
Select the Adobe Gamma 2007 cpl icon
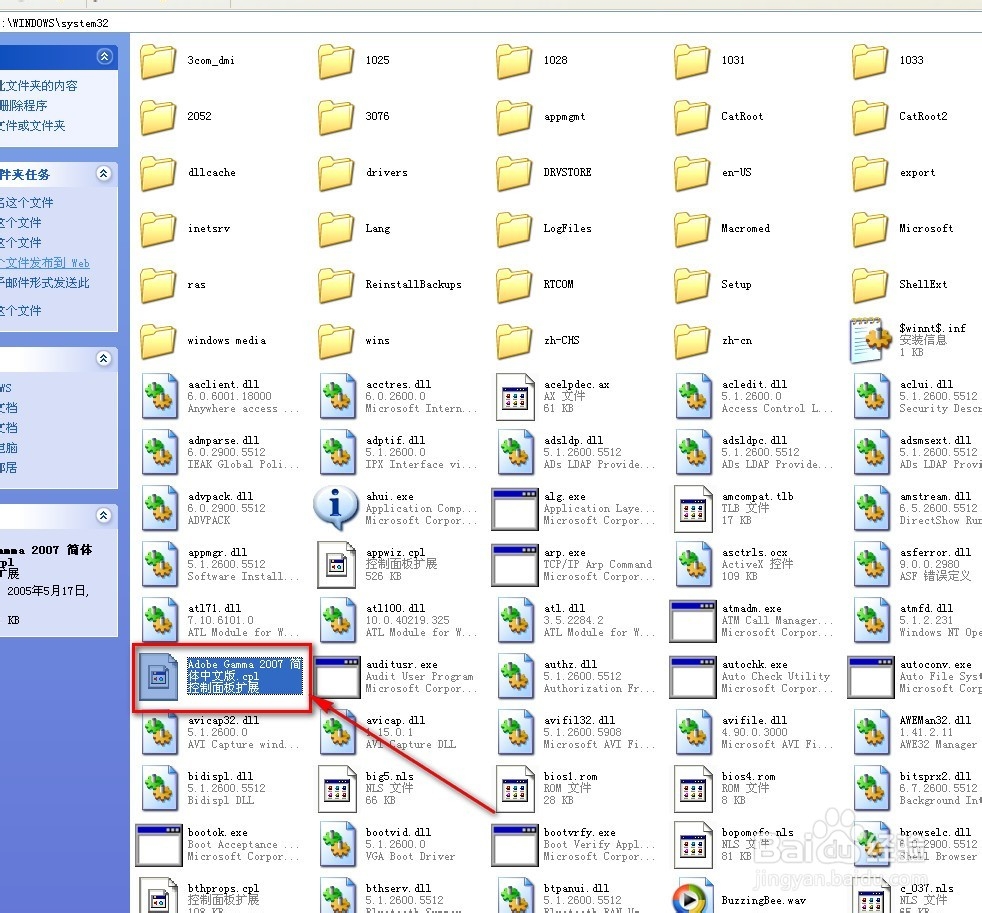(x=158, y=676)
